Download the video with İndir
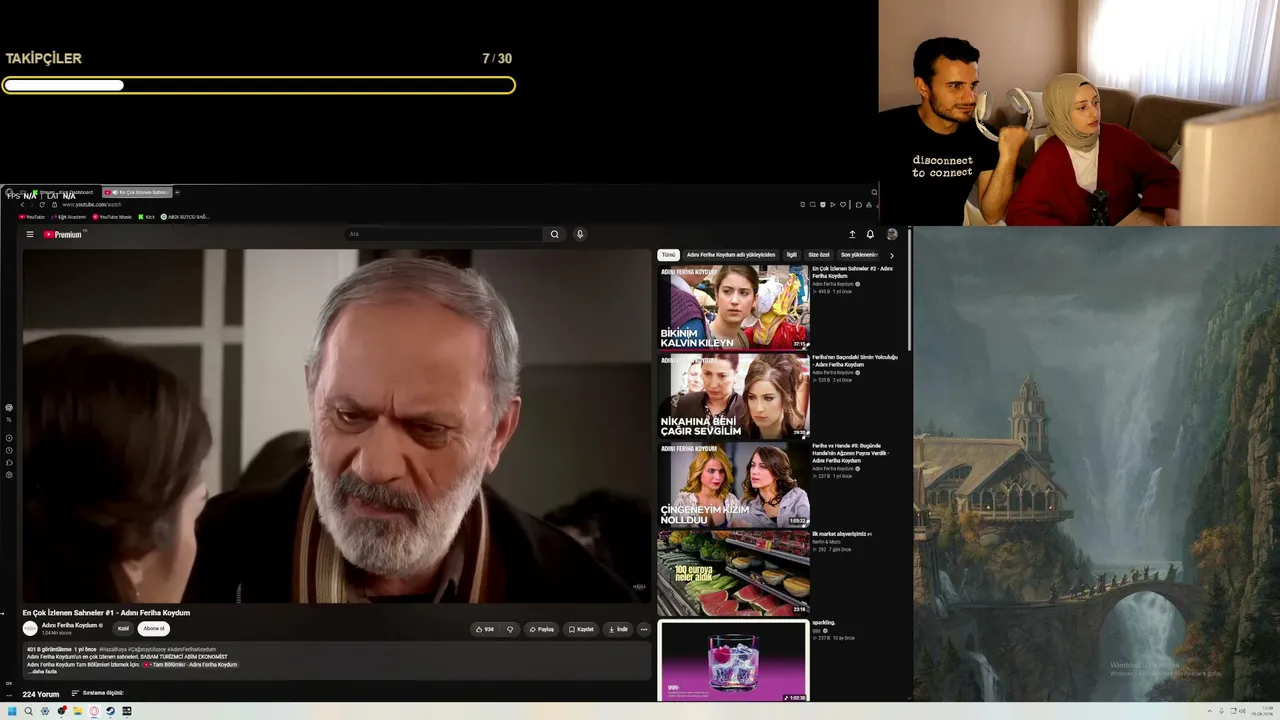 pyautogui.click(x=618, y=629)
